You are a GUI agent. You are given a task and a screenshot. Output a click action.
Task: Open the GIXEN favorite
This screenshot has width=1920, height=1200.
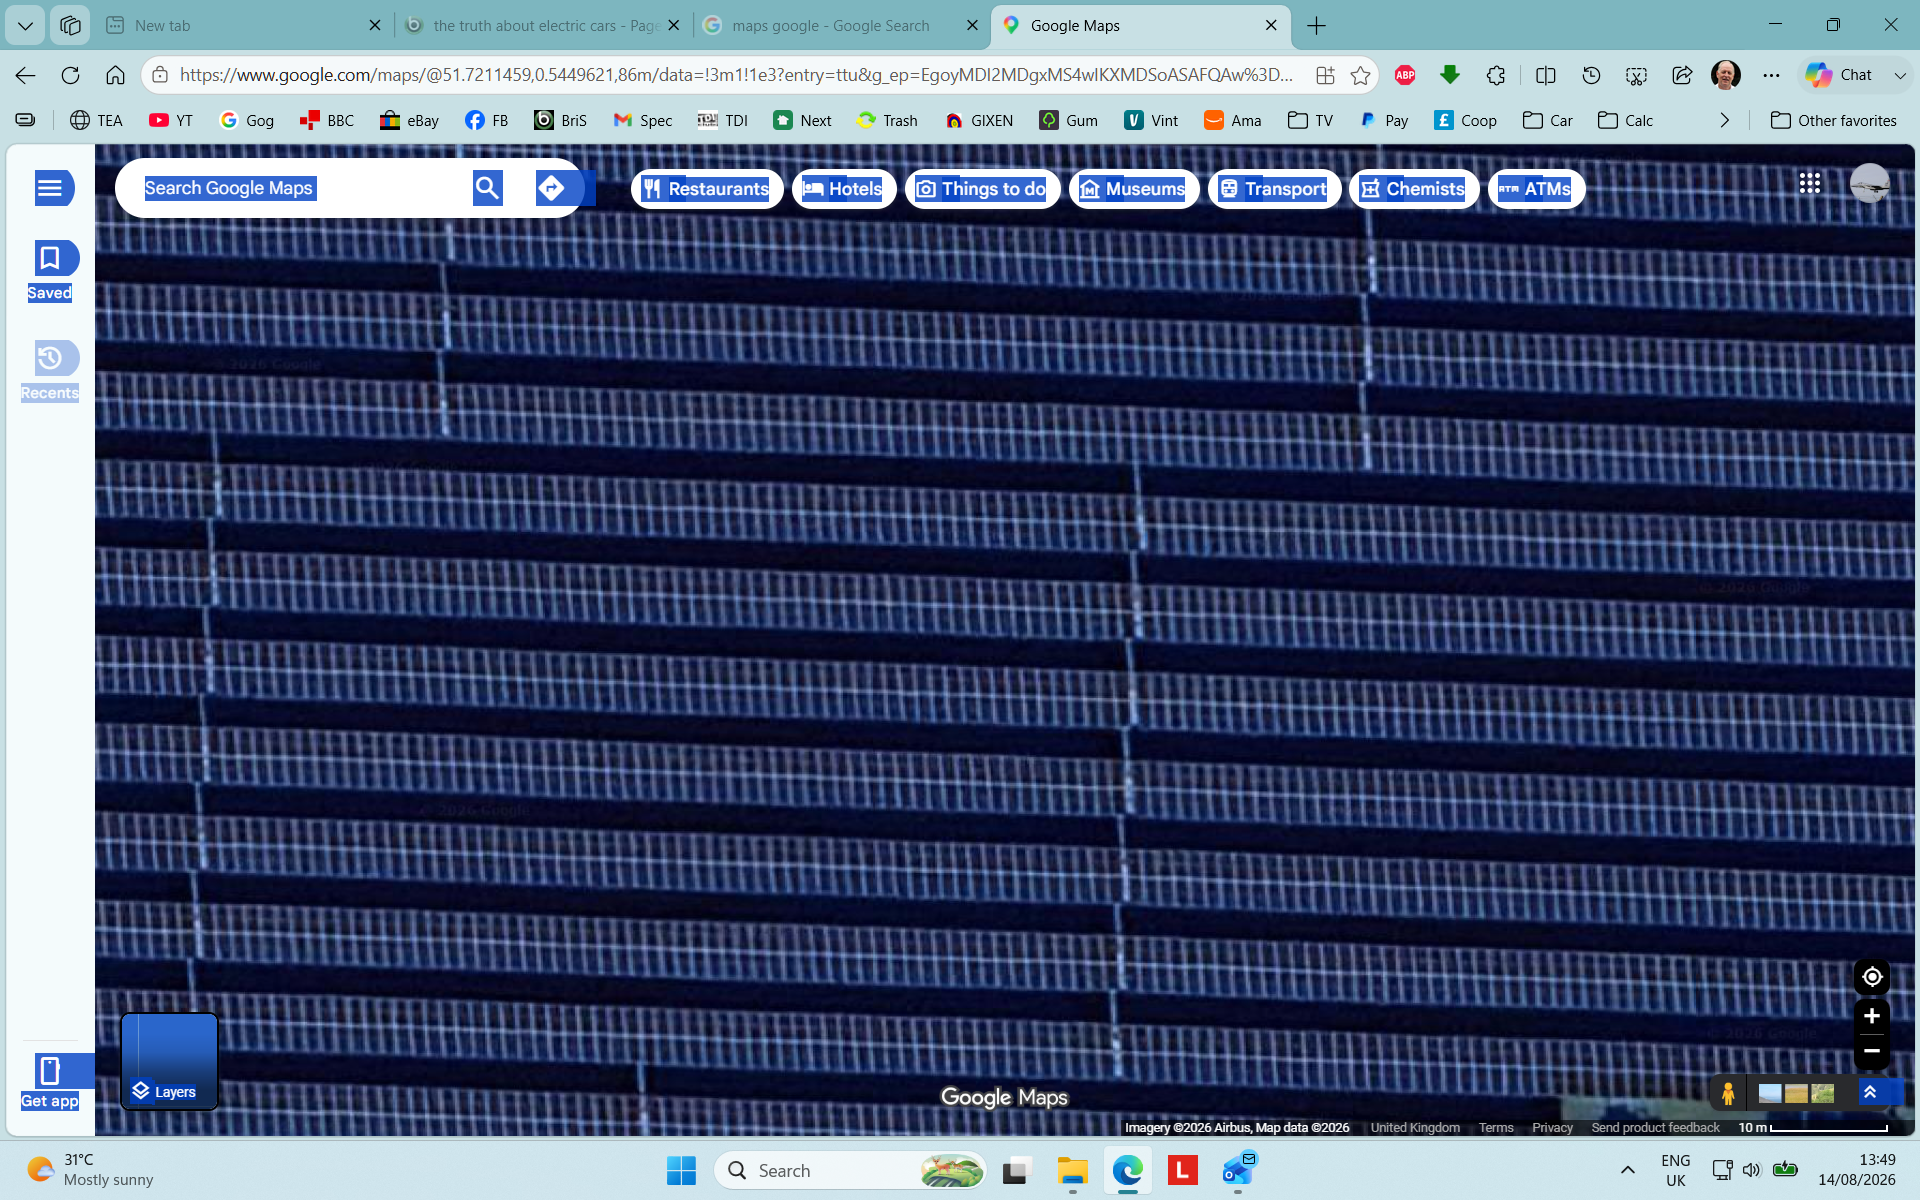pyautogui.click(x=979, y=120)
